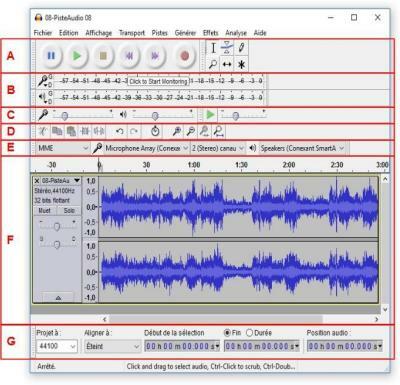Open the MME audio host dropdown
Screen dimensions: 400x385
(63, 148)
